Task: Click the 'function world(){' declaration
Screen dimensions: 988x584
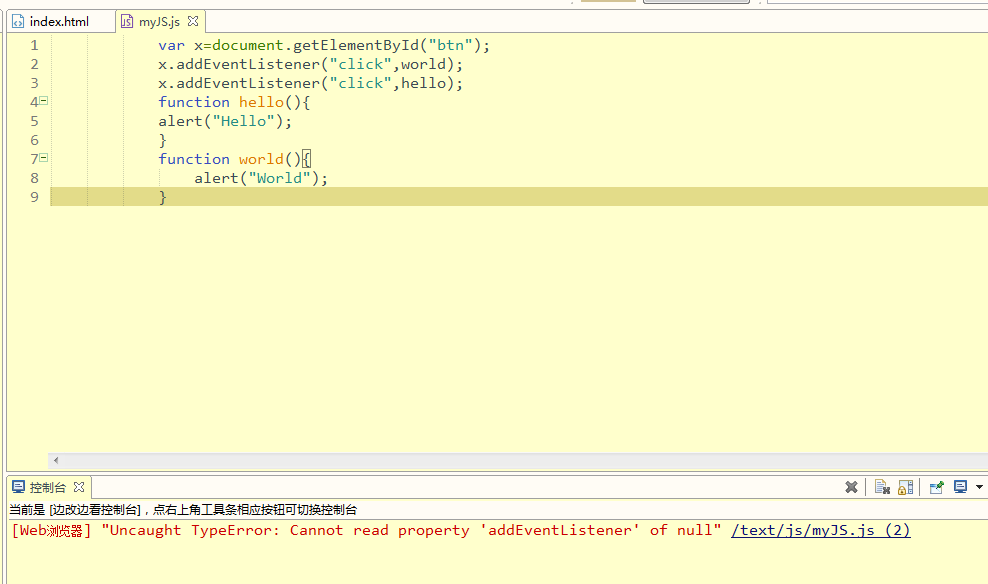Action: pos(234,159)
